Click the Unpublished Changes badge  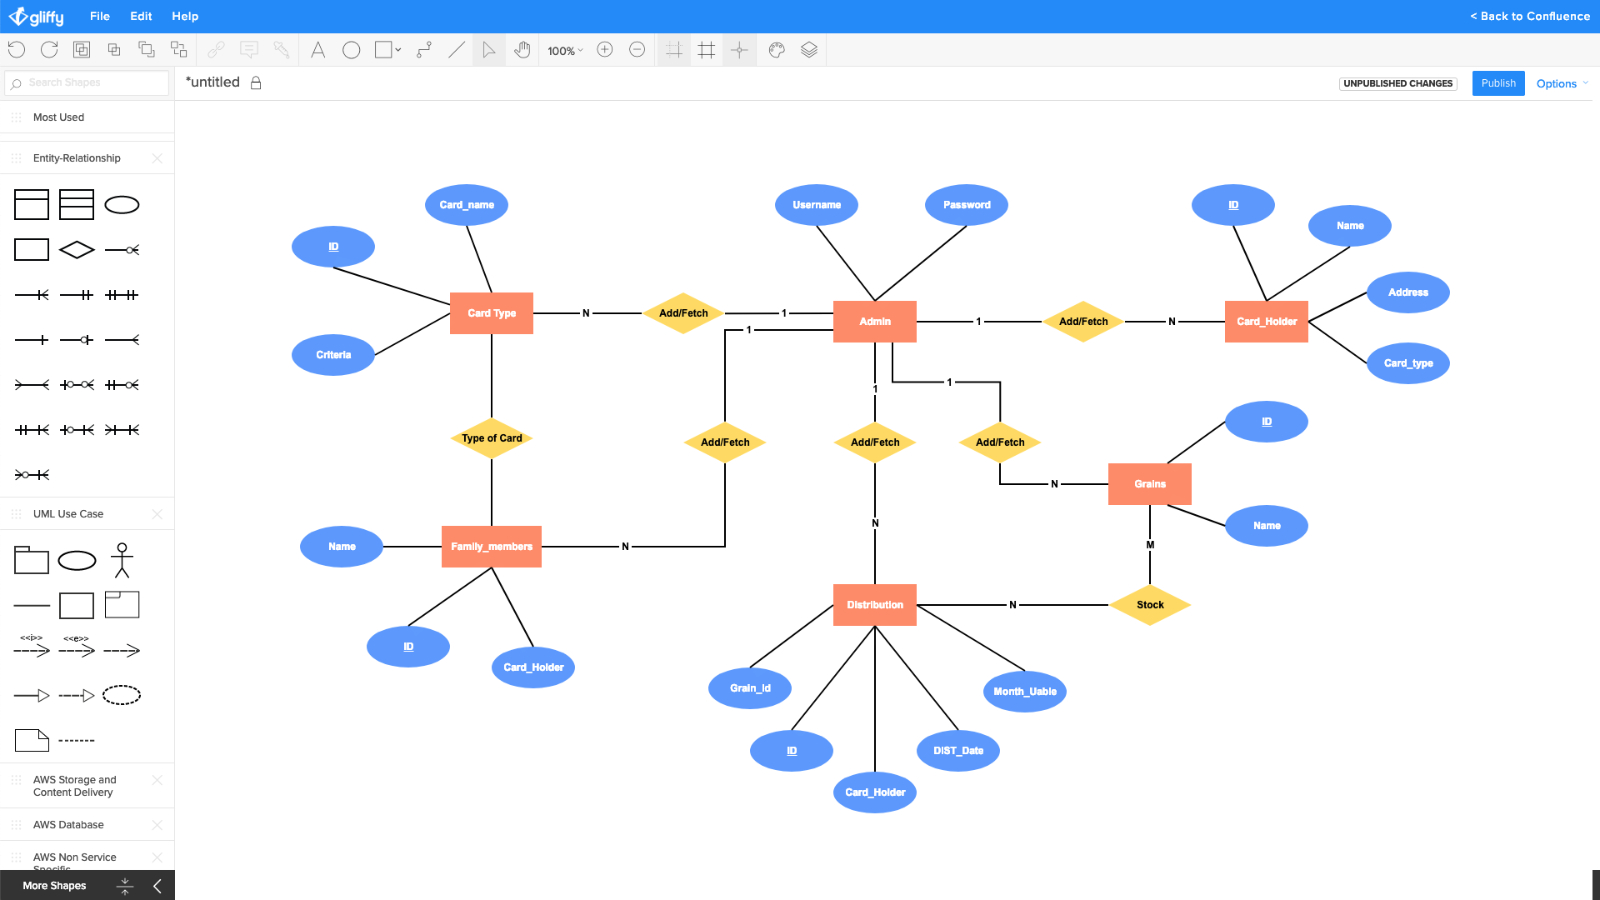pyautogui.click(x=1398, y=84)
